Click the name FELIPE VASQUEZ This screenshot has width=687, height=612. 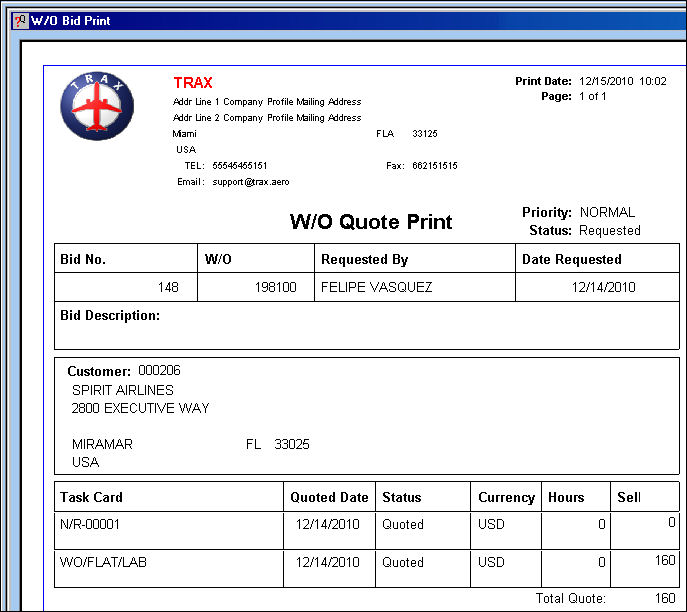coord(376,287)
